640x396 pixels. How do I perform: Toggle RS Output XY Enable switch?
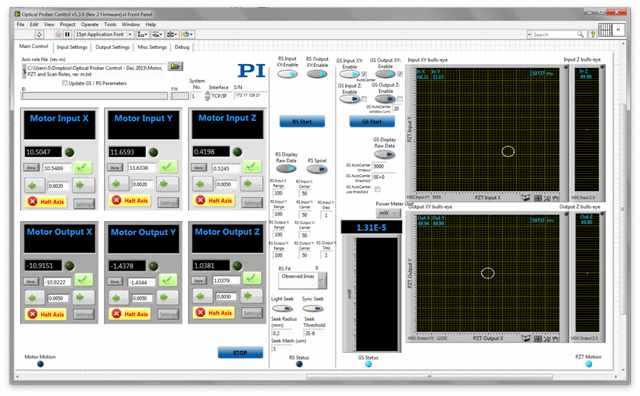317,74
